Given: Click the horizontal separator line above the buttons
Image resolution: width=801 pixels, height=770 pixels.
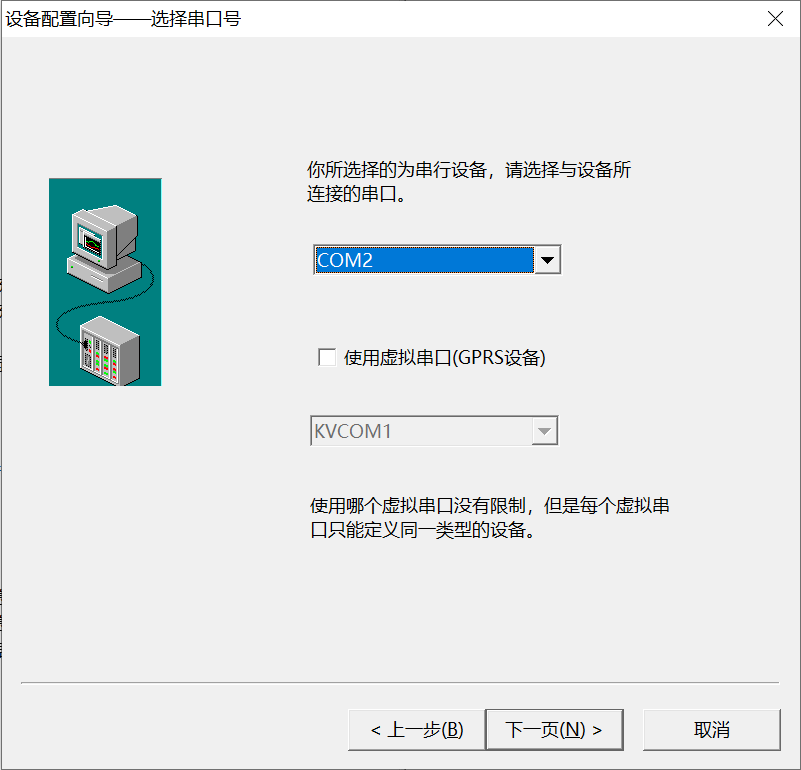Looking at the screenshot, I should (x=400, y=683).
